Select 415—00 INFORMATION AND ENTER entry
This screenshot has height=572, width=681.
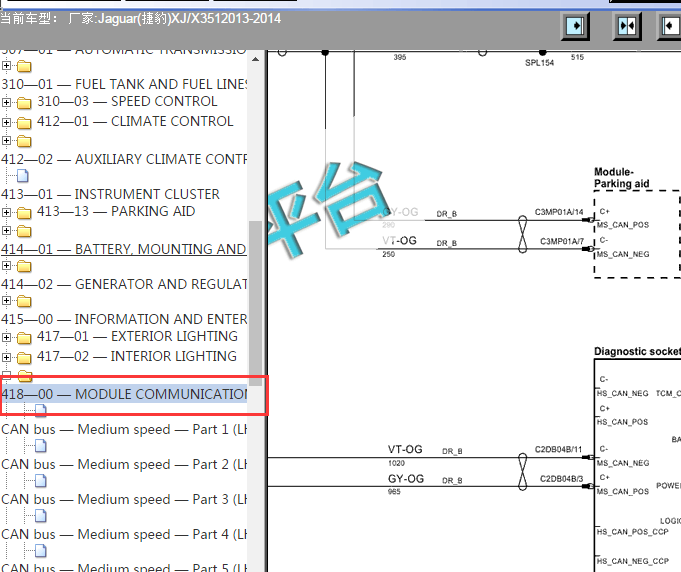point(124,319)
